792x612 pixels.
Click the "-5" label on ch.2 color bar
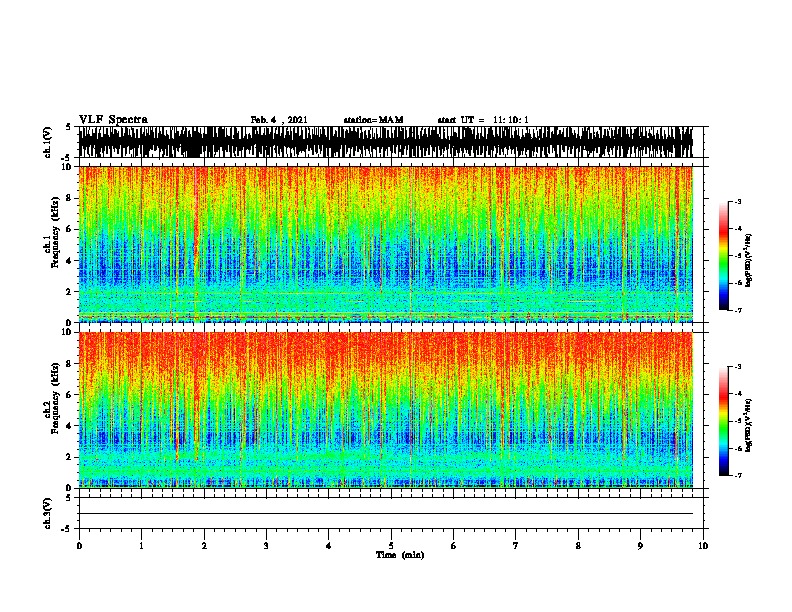[738, 421]
